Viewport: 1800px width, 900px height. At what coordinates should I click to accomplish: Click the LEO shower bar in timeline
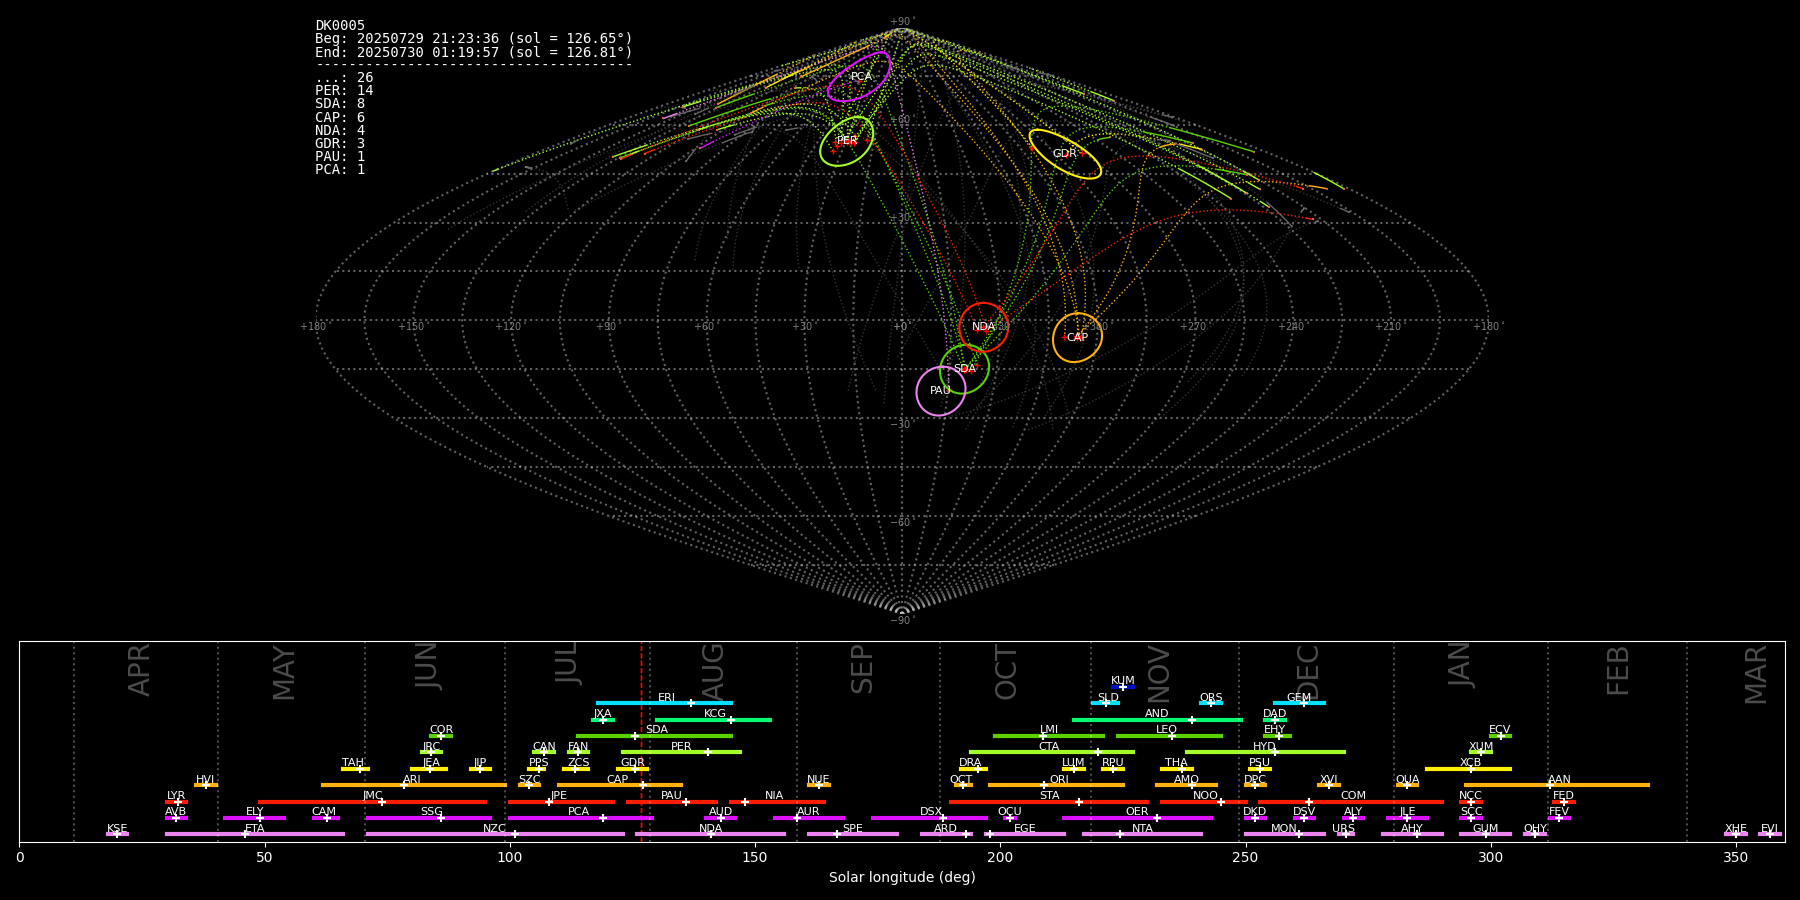click(x=1169, y=736)
